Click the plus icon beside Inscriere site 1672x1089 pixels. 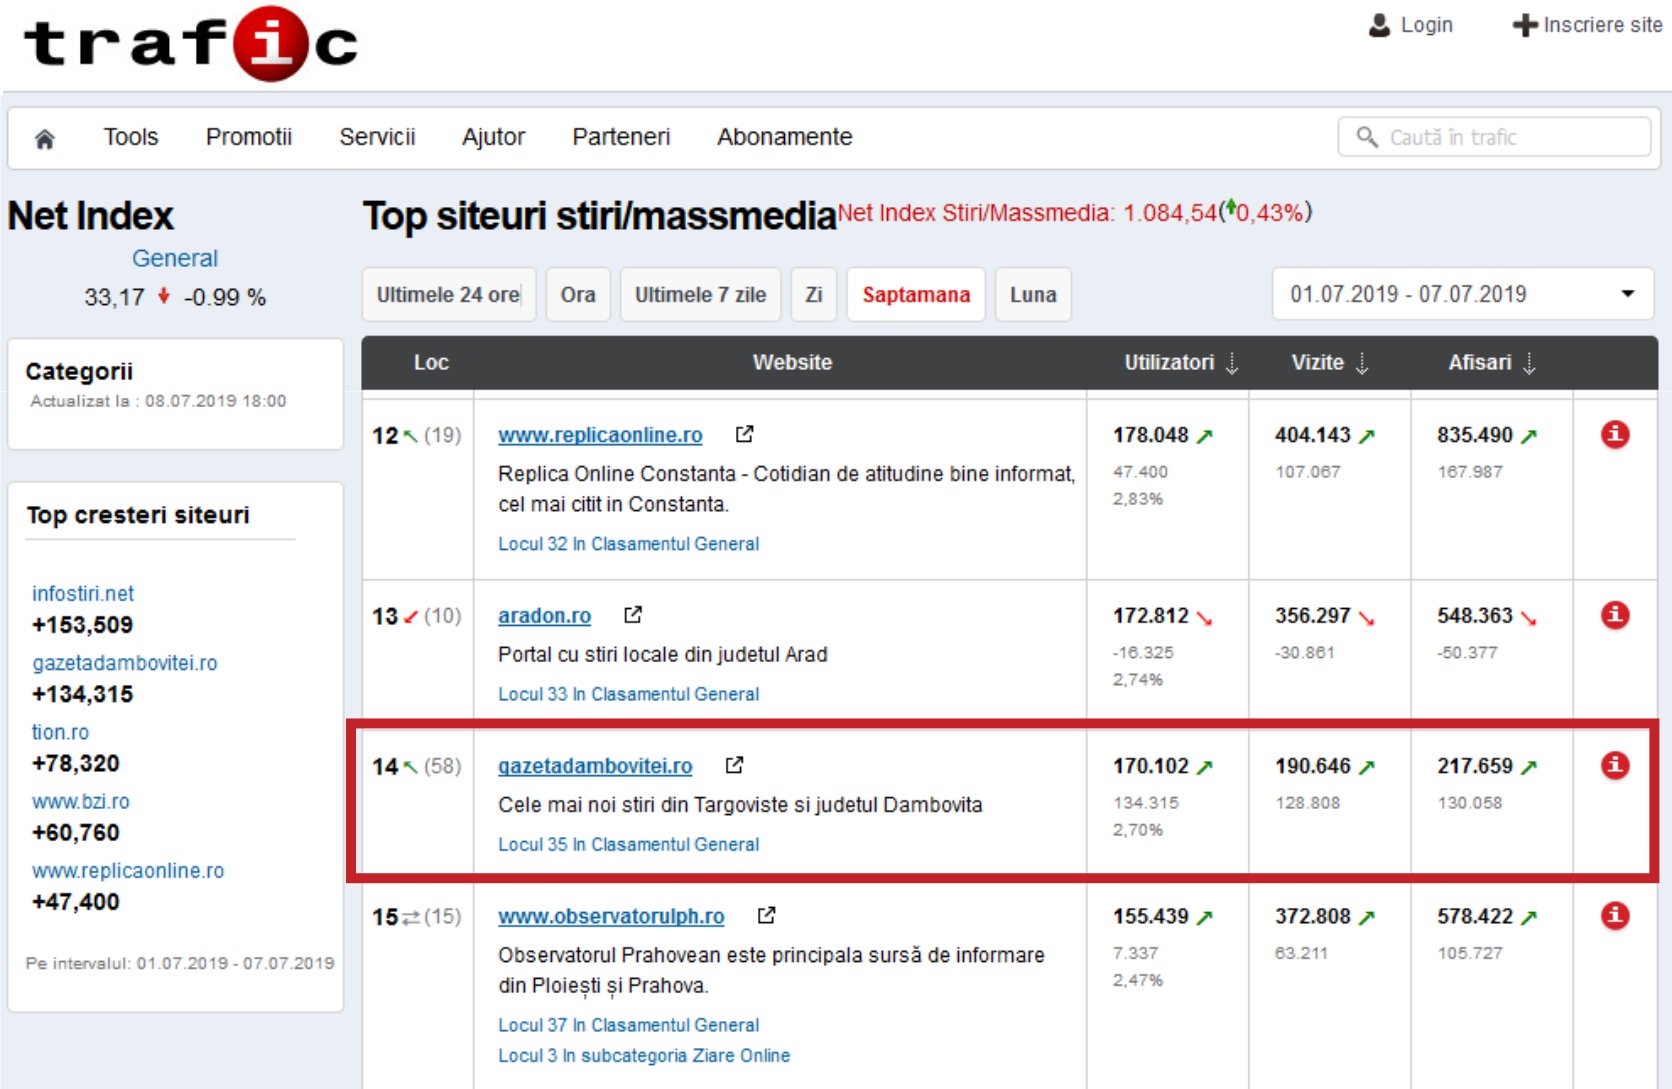click(1524, 25)
